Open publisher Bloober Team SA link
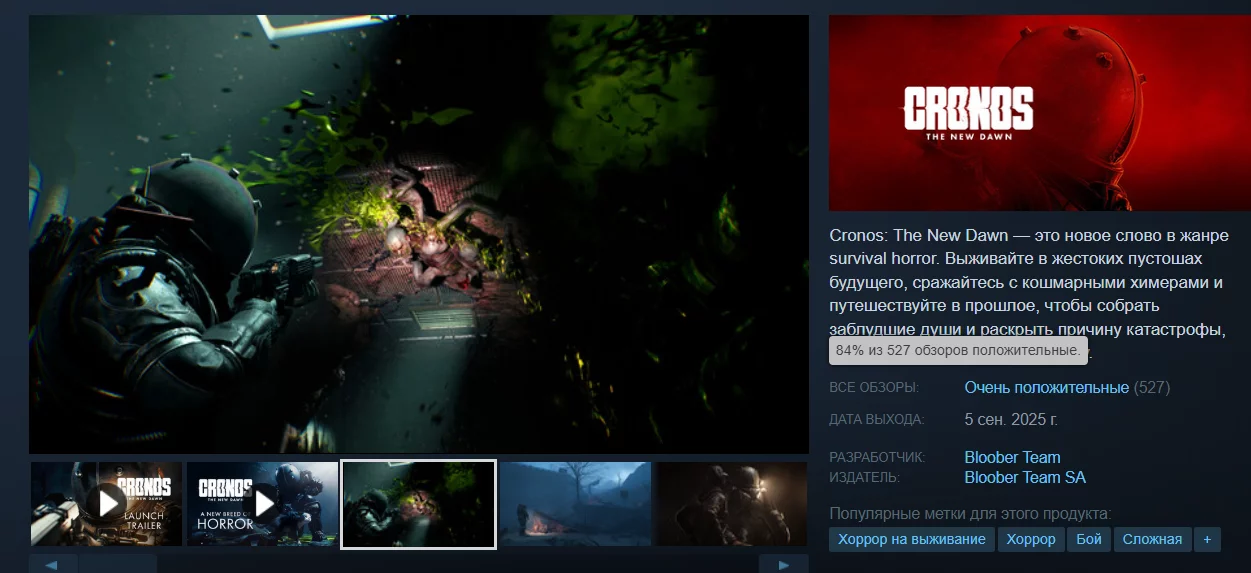This screenshot has width=1251, height=573. click(1024, 477)
